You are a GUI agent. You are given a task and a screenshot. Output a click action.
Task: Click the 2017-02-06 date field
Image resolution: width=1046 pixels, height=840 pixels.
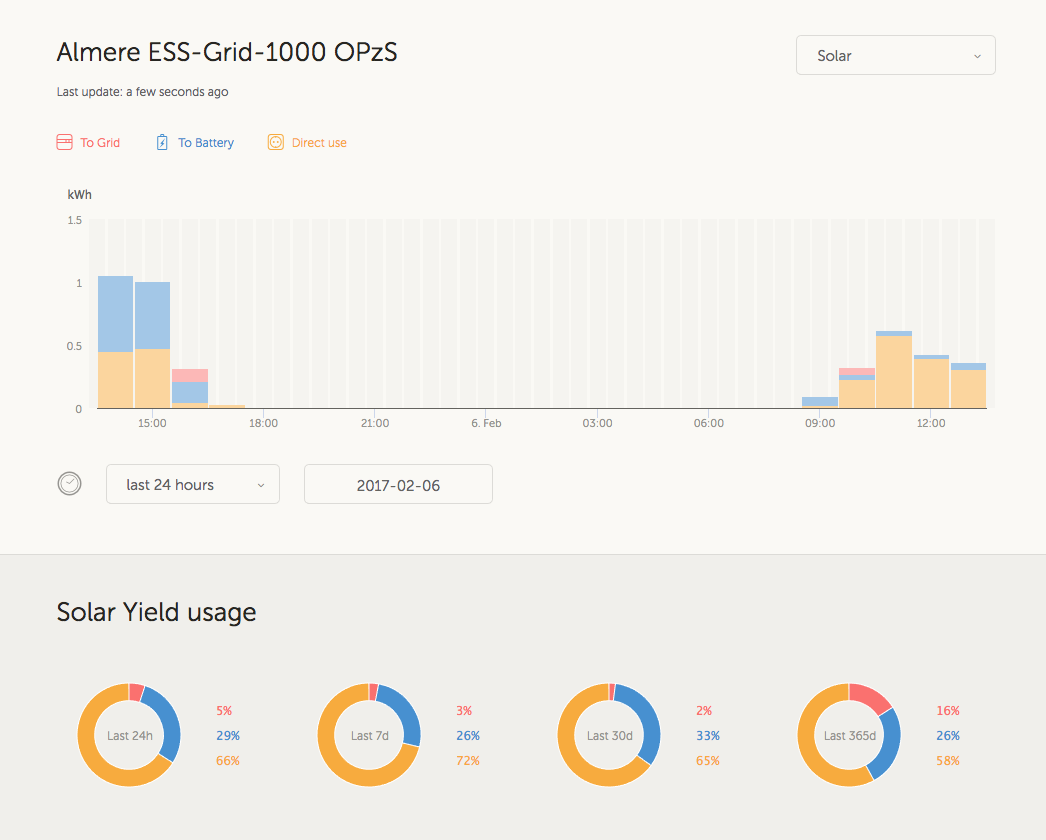(x=398, y=485)
